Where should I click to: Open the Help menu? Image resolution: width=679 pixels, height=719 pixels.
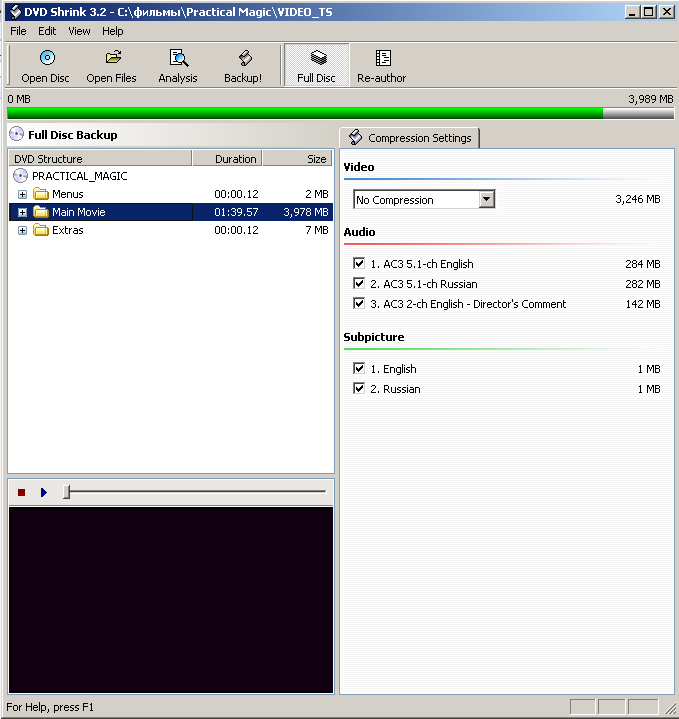click(x=113, y=31)
